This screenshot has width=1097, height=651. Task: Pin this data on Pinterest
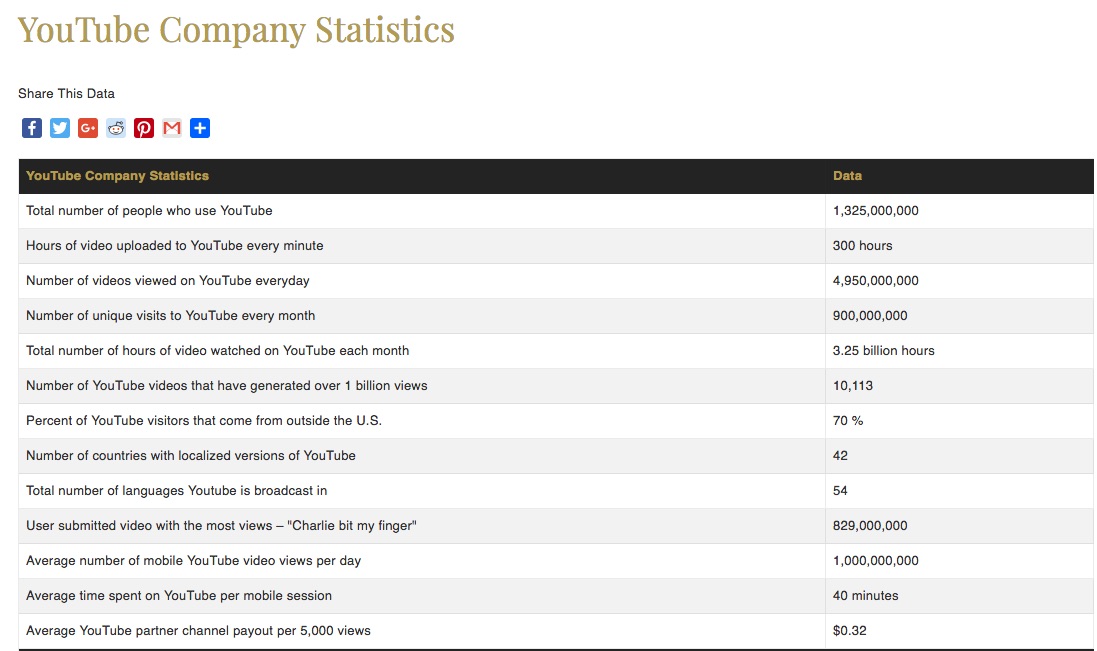(143, 128)
